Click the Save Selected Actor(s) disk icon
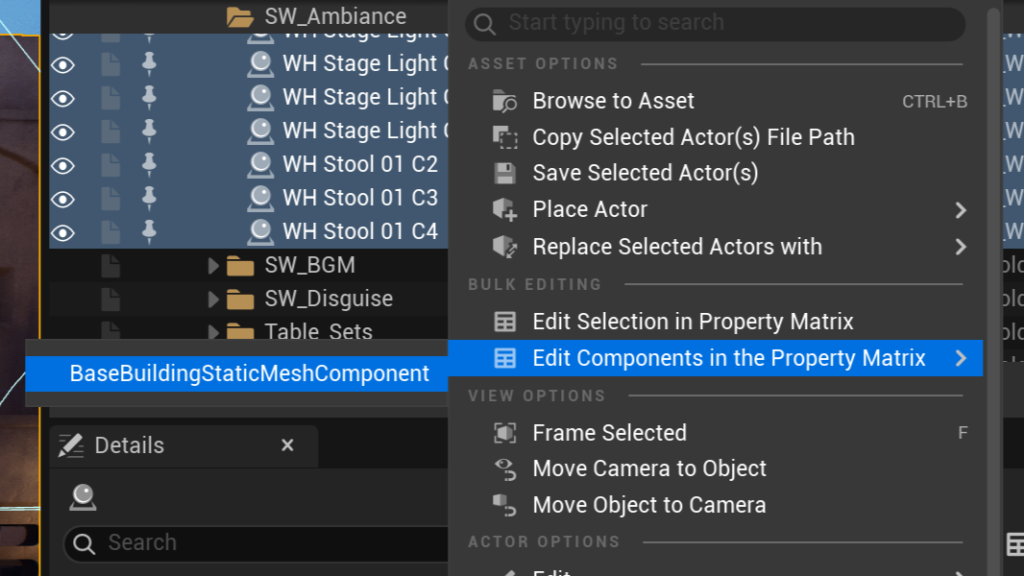The height and width of the screenshot is (576, 1024). 506,173
